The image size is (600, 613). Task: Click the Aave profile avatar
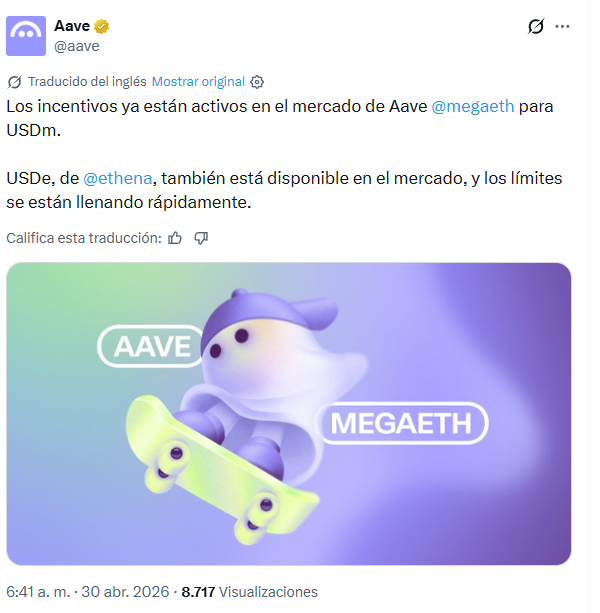click(x=26, y=36)
